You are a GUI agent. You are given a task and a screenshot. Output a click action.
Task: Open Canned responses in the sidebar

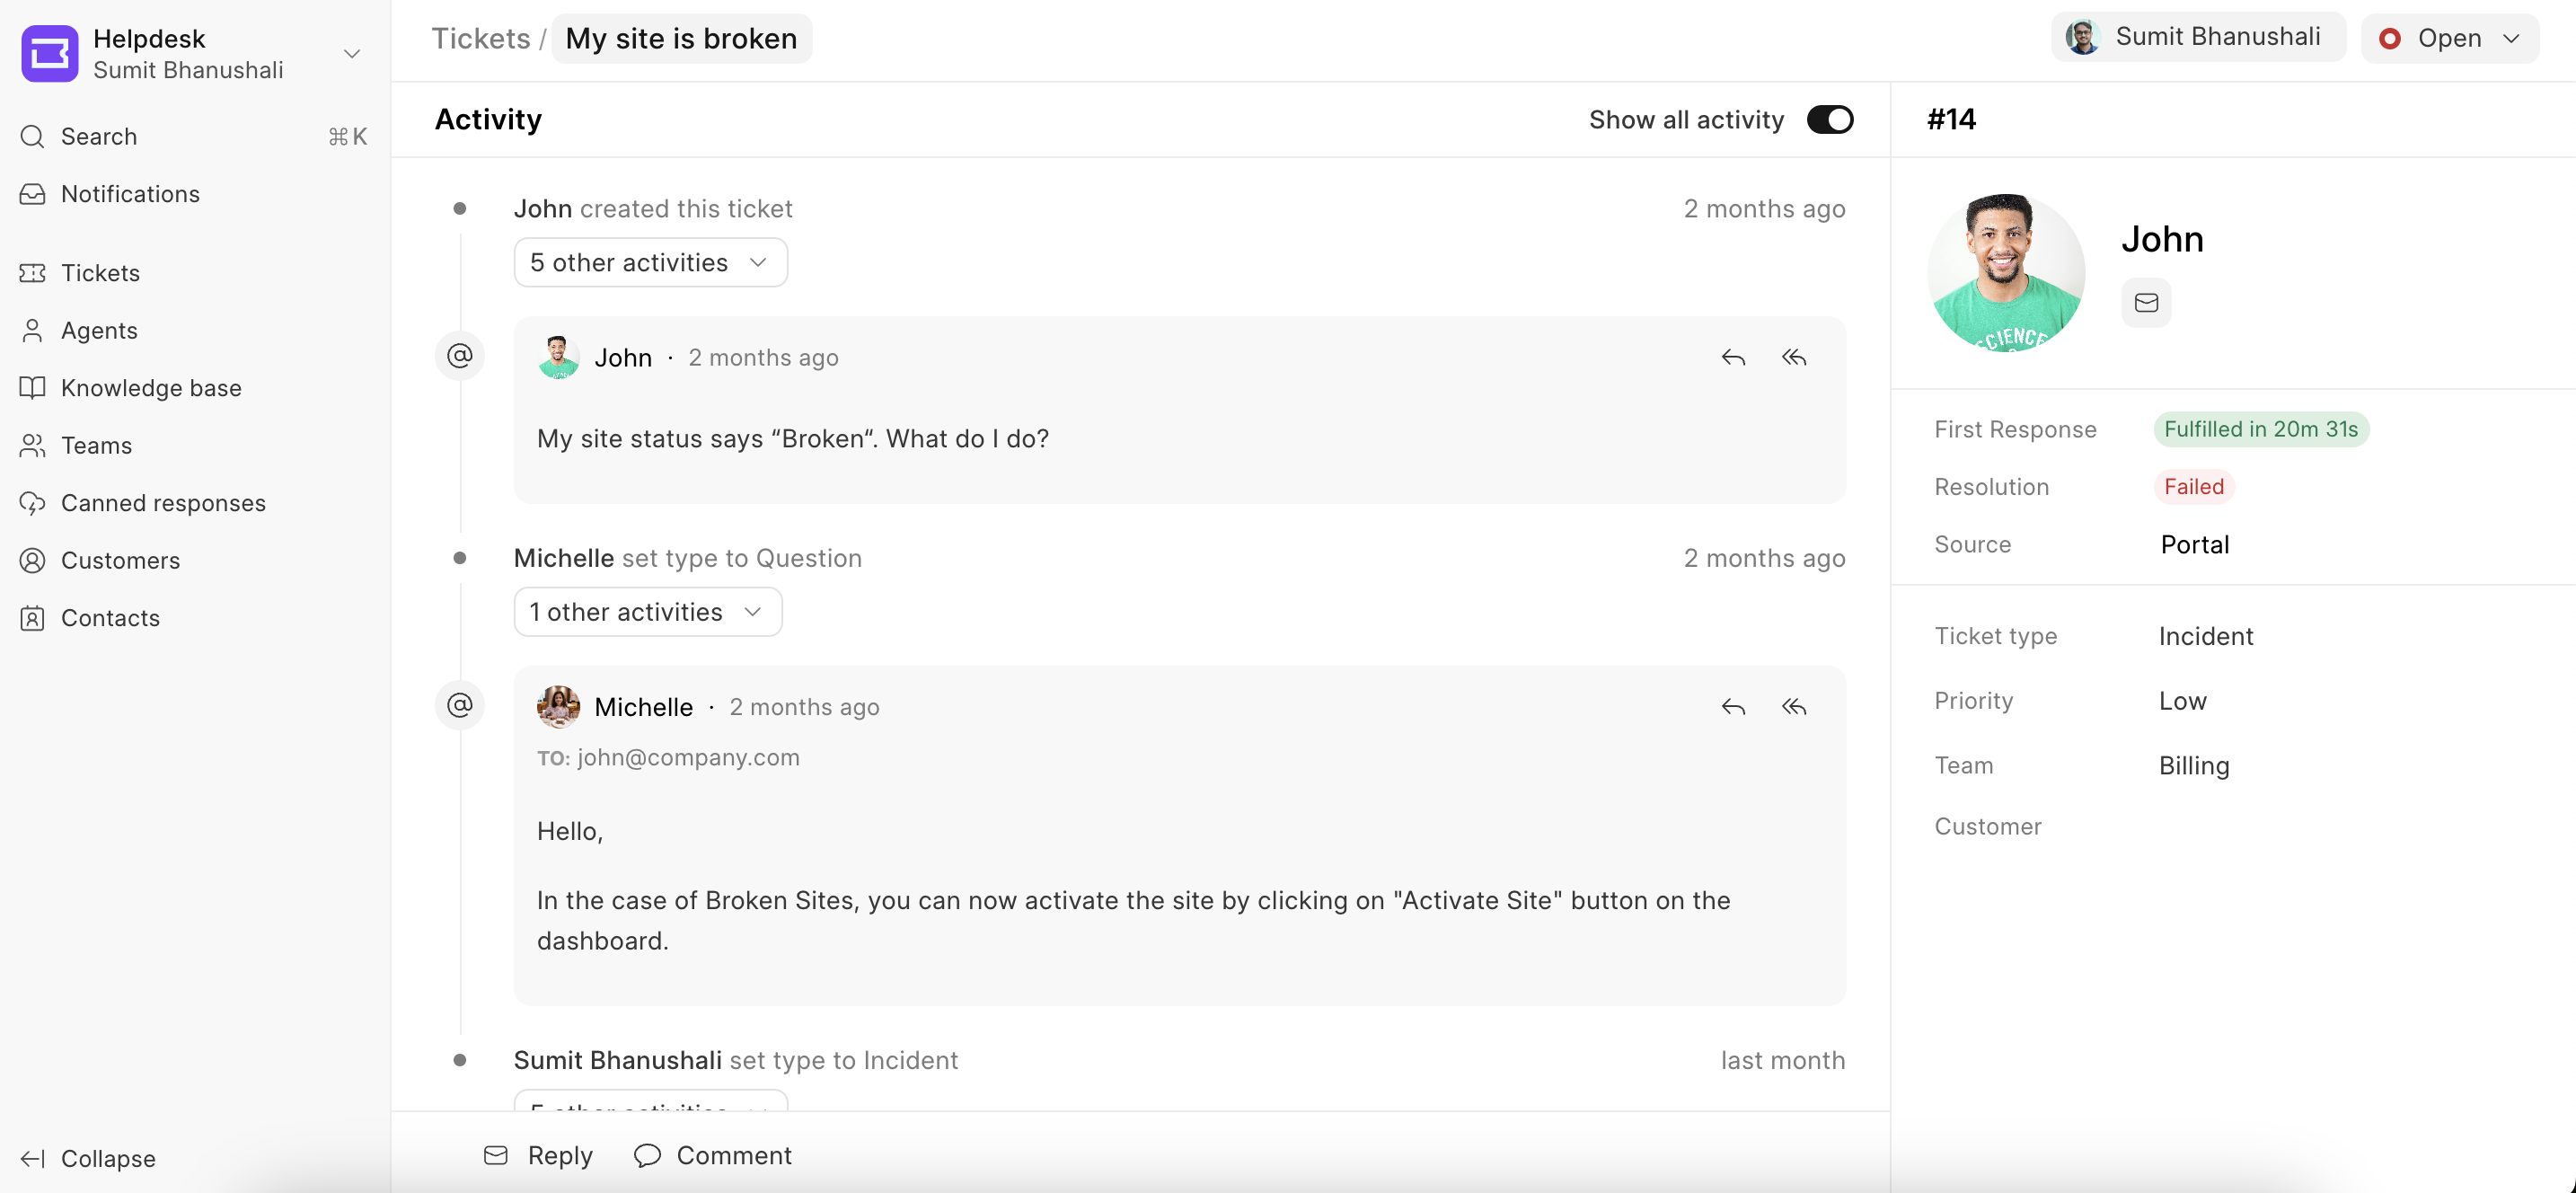[x=163, y=503]
